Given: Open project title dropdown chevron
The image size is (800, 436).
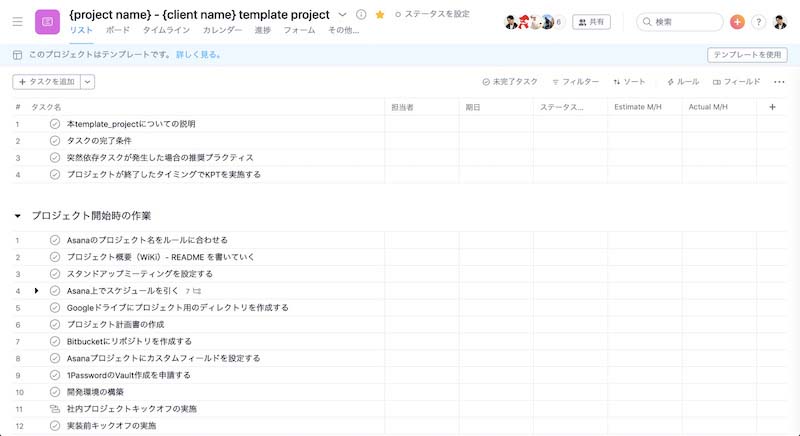Looking at the screenshot, I should pos(342,15).
